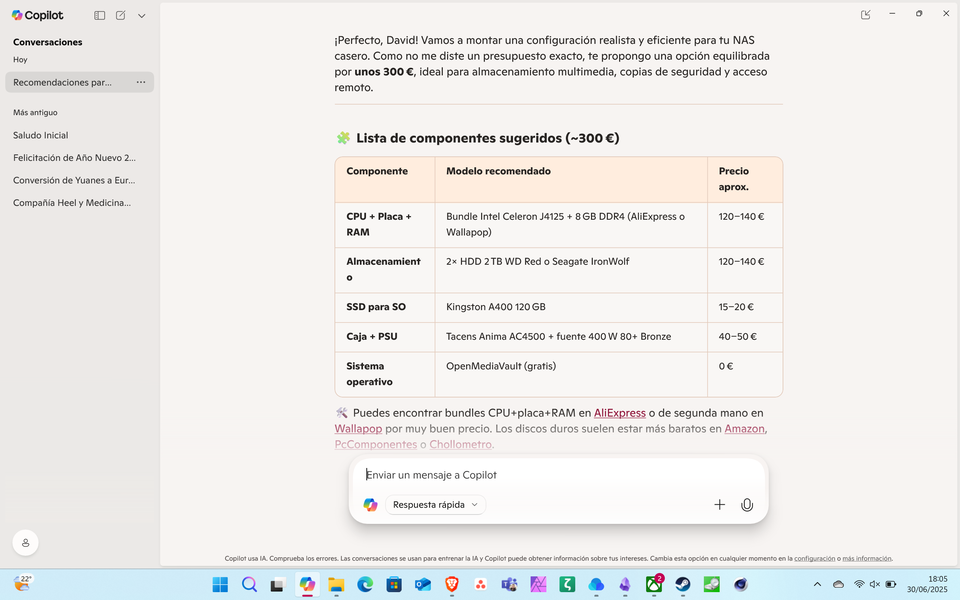The width and height of the screenshot is (960, 600).
Task: Follow the Amazon link
Action: (744, 429)
